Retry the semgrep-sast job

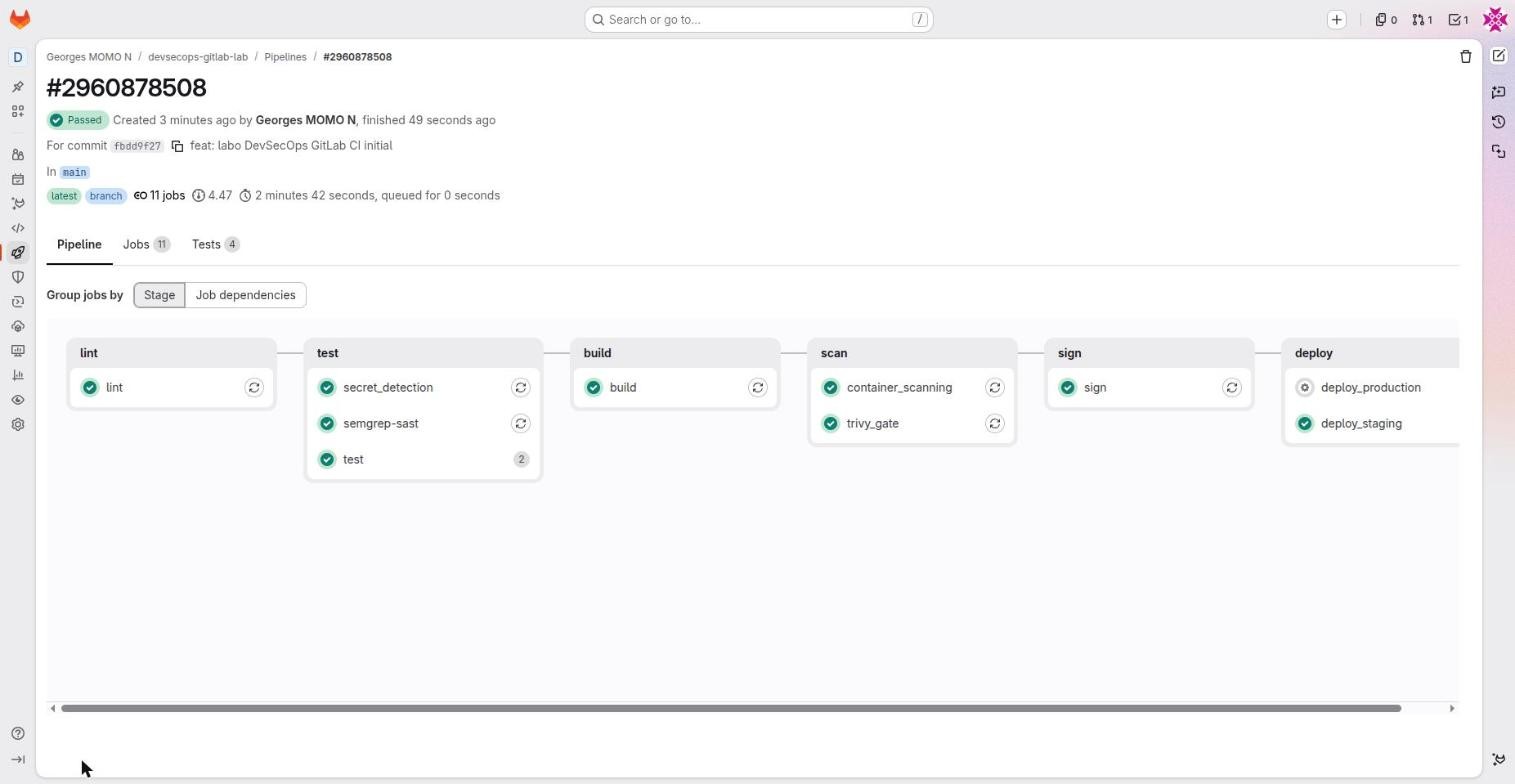521,424
